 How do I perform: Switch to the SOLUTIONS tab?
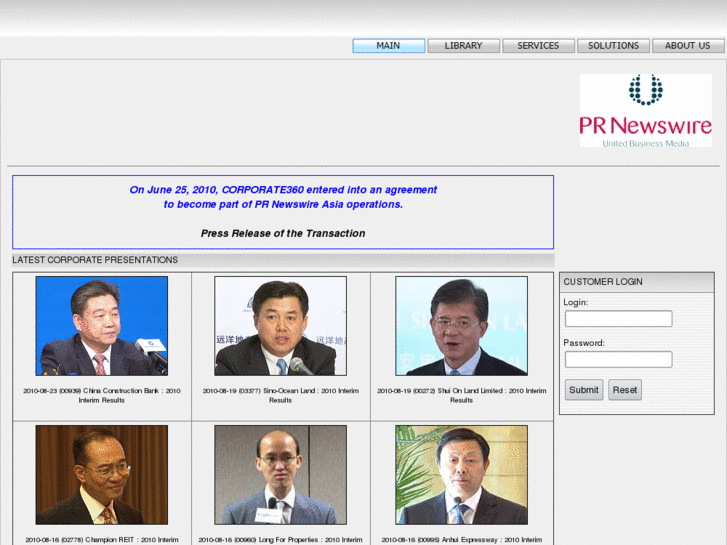pos(613,45)
